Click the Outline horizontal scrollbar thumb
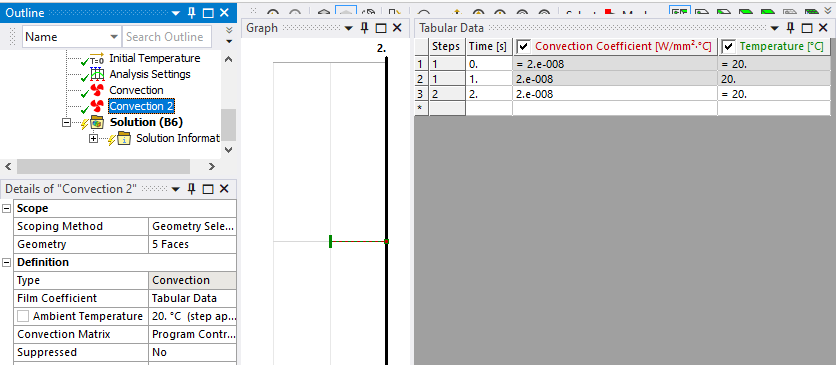This screenshot has width=836, height=365. (x=103, y=167)
